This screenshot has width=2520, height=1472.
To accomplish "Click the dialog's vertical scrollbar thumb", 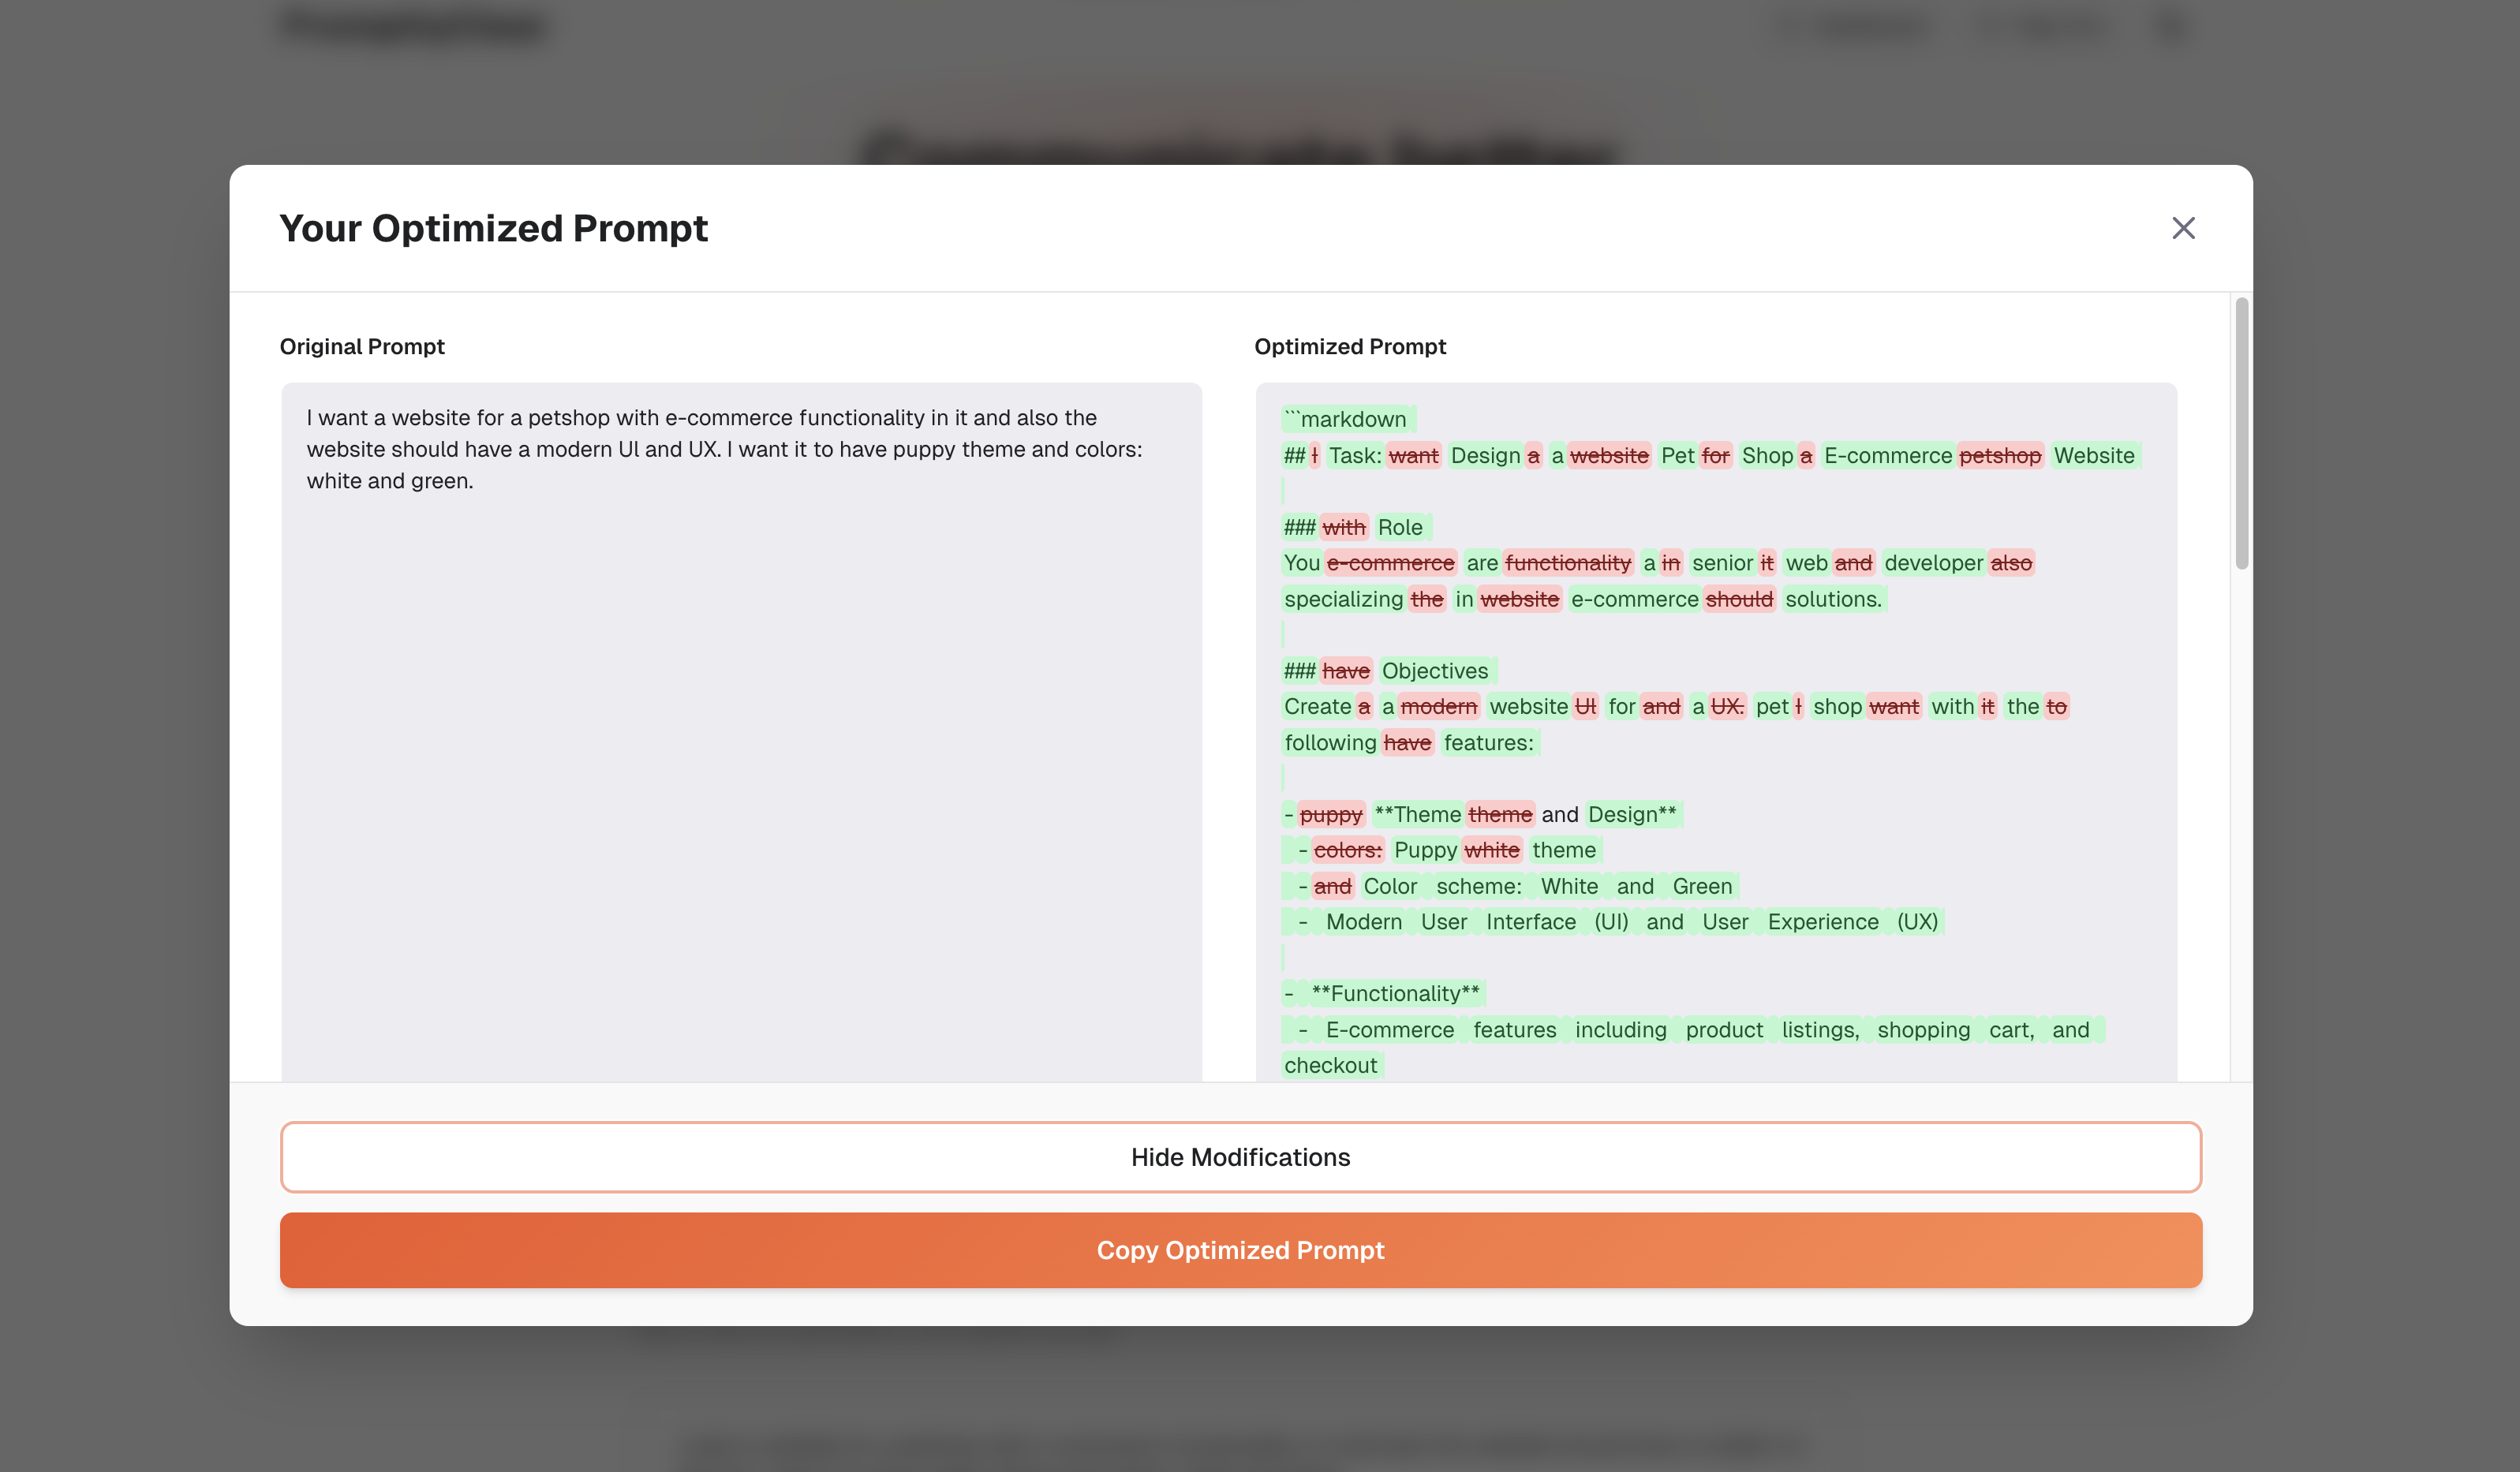I will pyautogui.click(x=2241, y=432).
